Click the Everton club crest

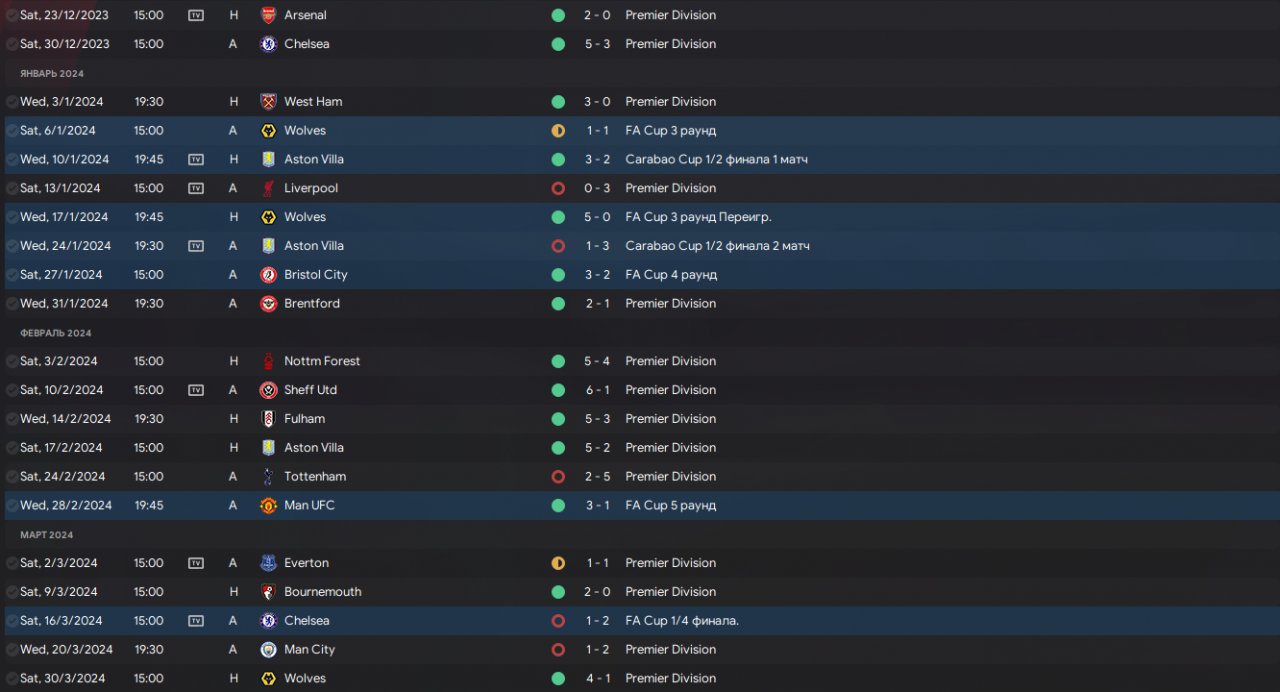click(x=268, y=563)
